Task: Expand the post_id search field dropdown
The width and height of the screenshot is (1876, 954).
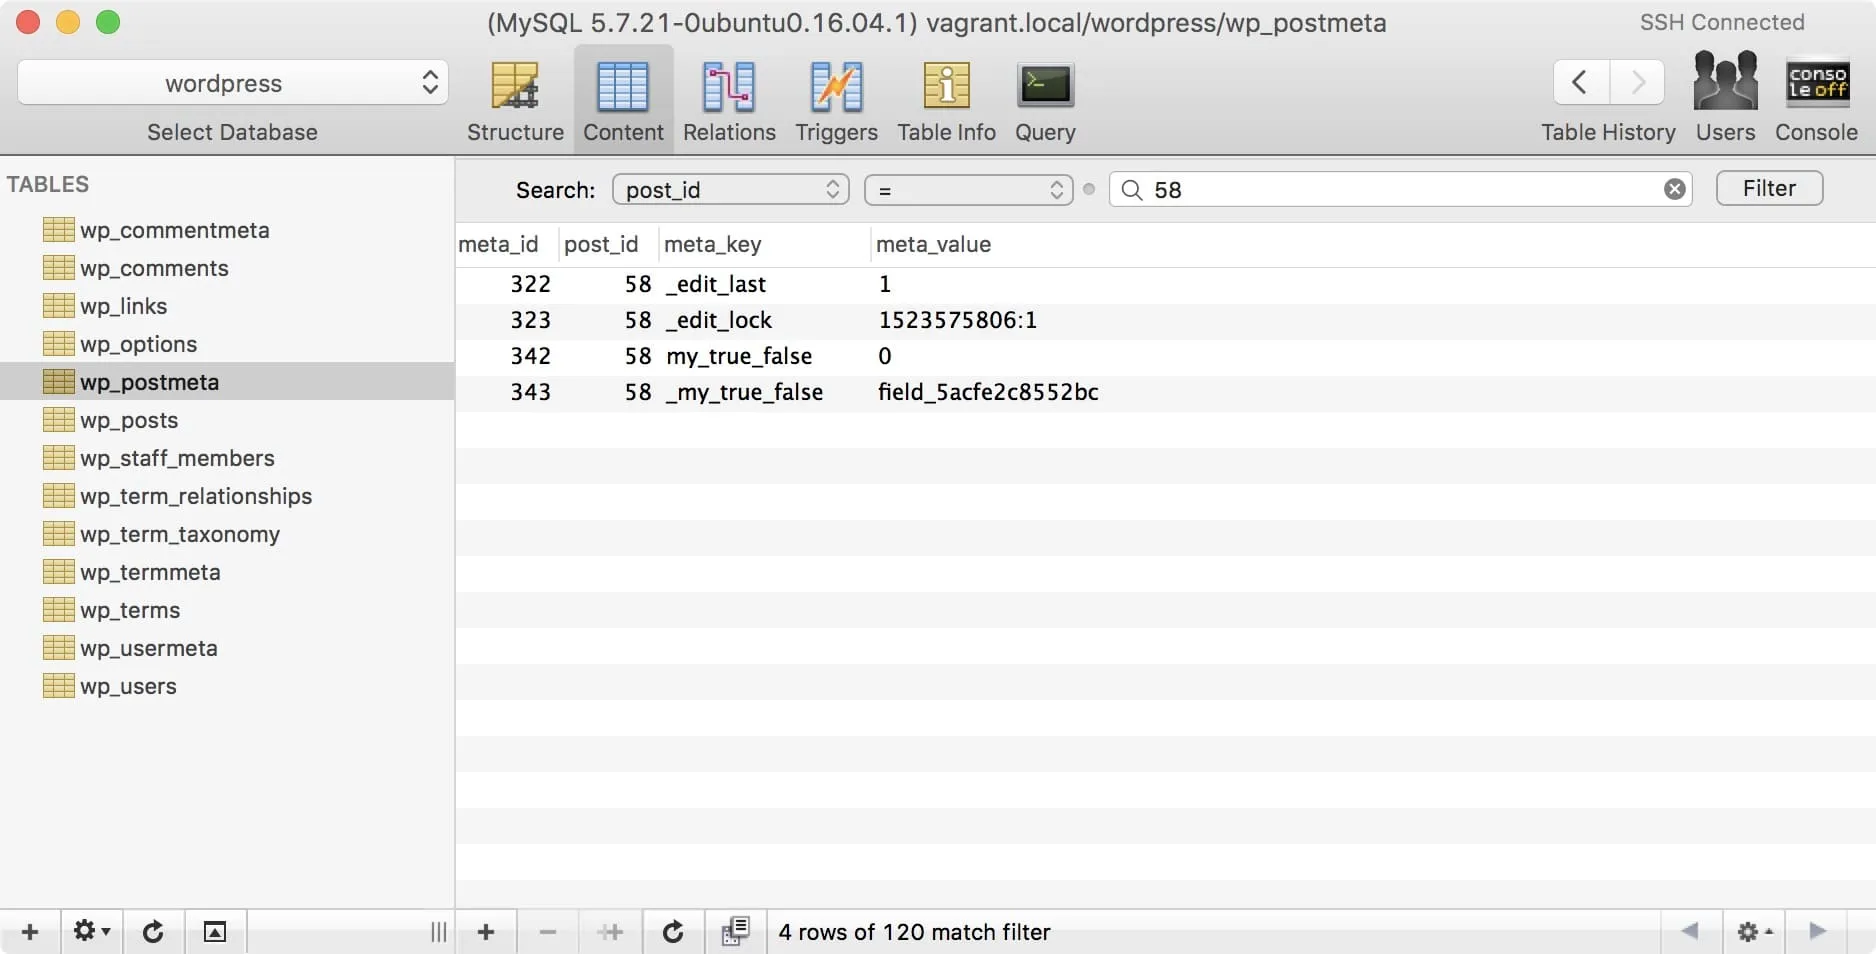Action: pyautogui.click(x=730, y=190)
